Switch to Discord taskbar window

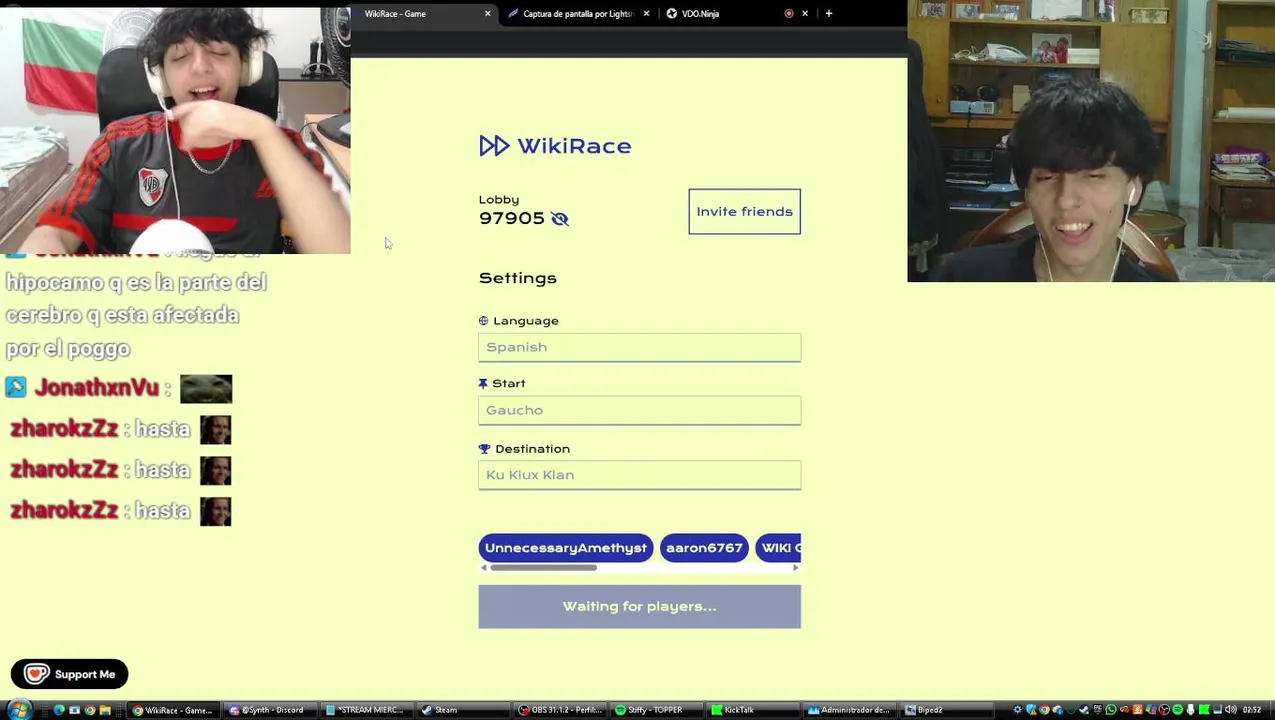click(269, 710)
